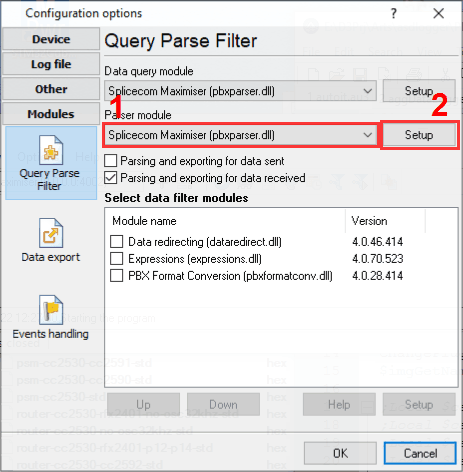Click Setup next to Parser module
The image size is (463, 472).
click(x=419, y=135)
